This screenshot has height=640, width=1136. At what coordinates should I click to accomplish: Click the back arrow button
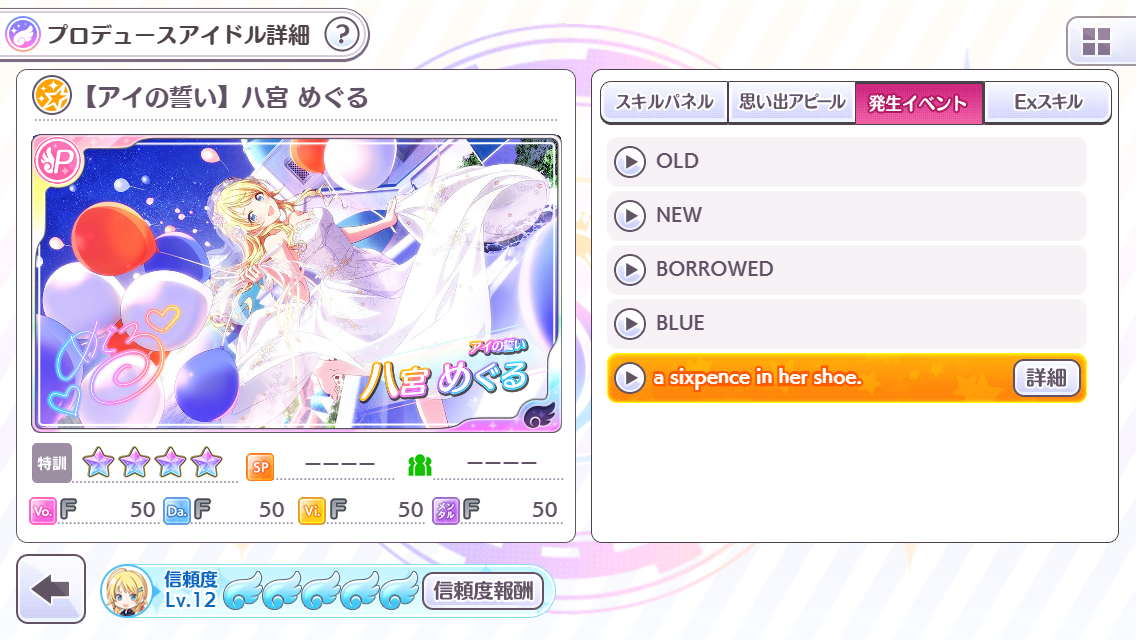(x=51, y=589)
